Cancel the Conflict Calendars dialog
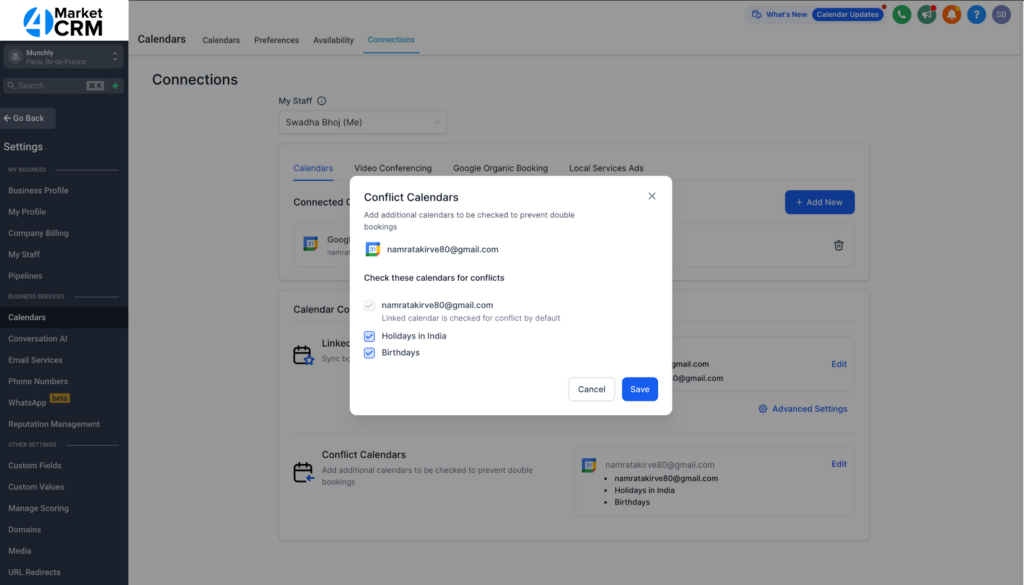This screenshot has width=1024, height=585. tap(591, 389)
